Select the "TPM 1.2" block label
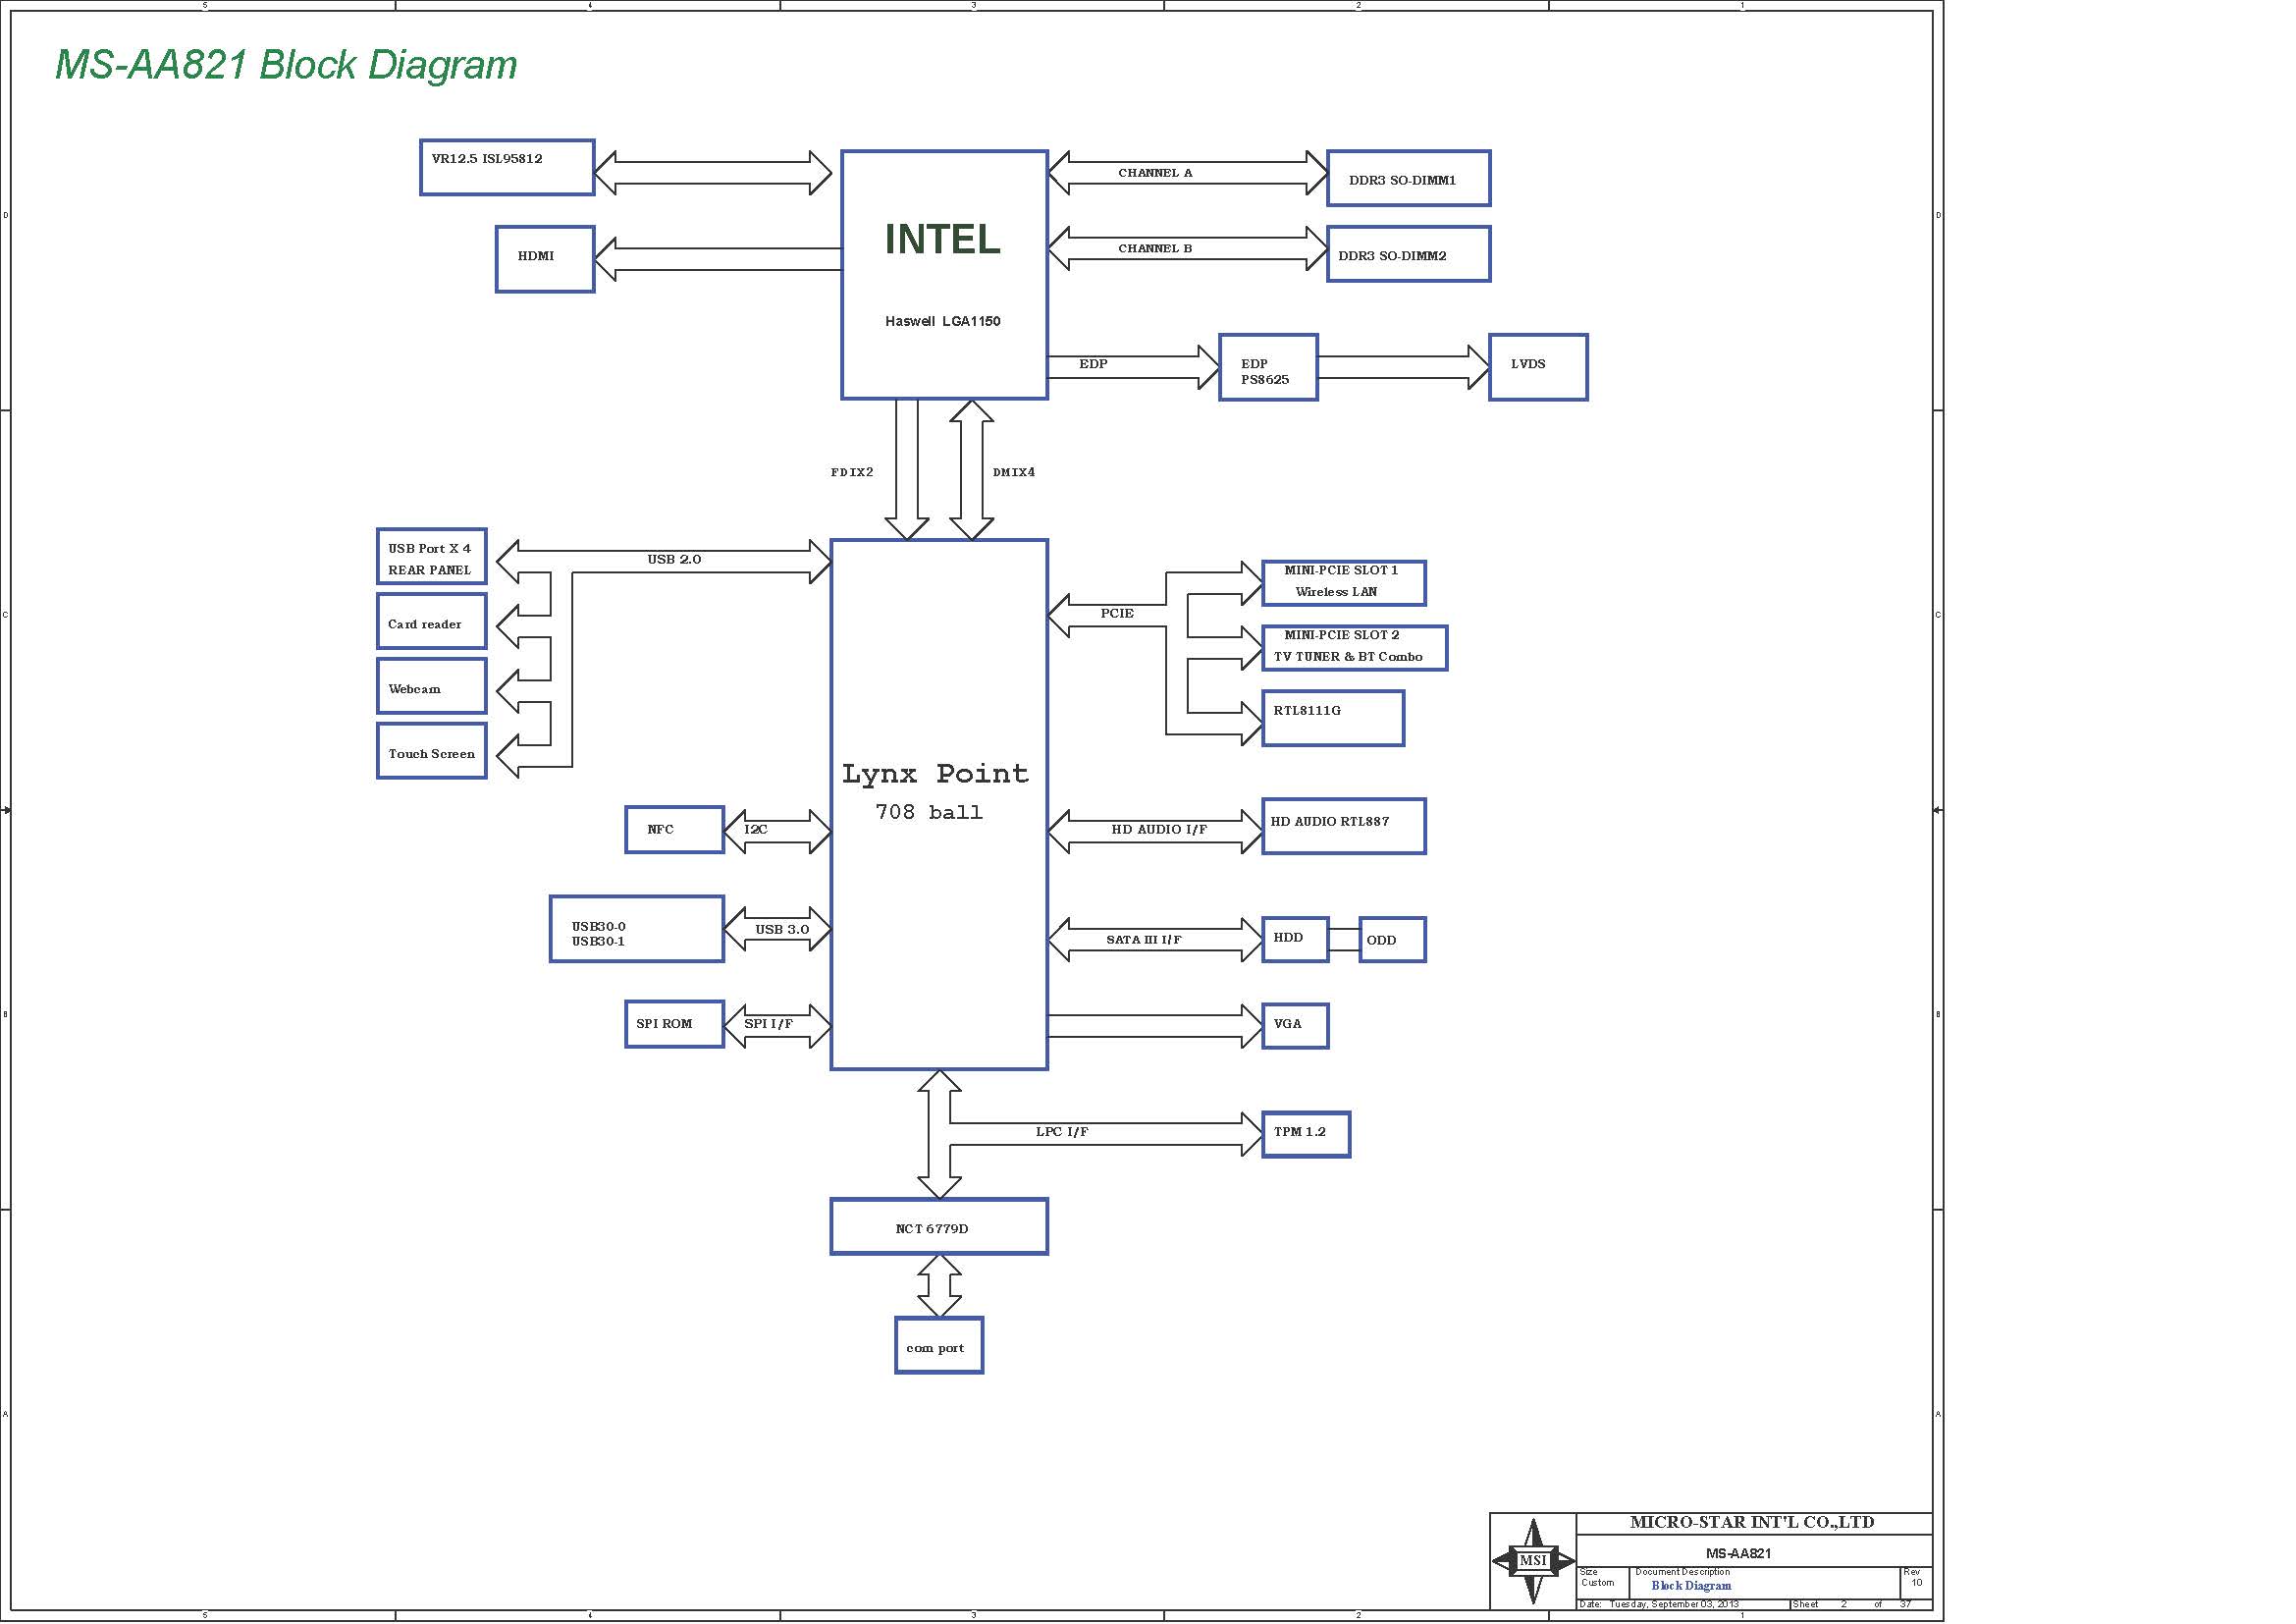Viewport: 2296px width, 1624px height. click(x=1299, y=1132)
